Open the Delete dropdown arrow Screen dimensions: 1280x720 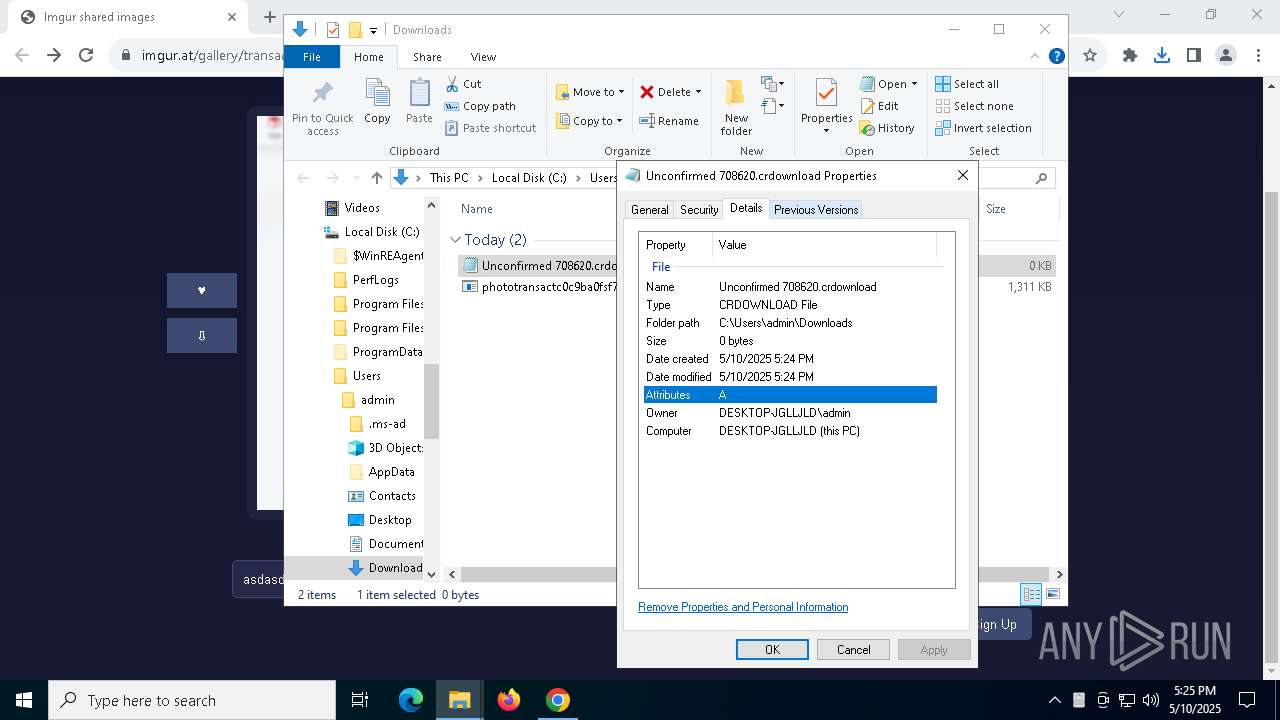[698, 92]
